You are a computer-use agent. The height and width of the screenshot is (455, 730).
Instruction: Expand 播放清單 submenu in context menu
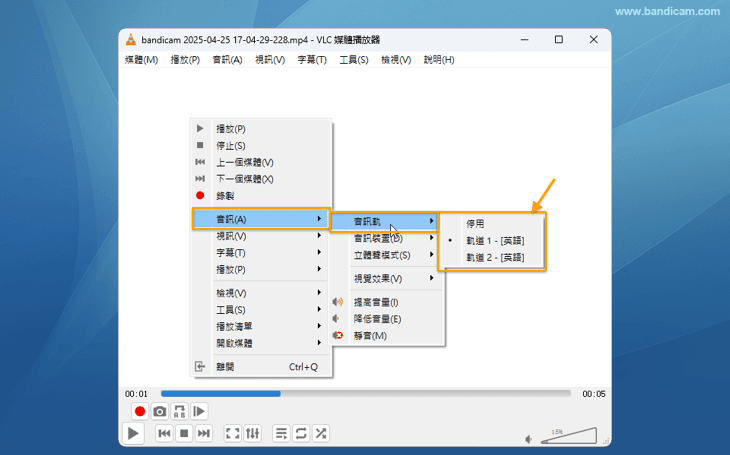click(x=262, y=326)
